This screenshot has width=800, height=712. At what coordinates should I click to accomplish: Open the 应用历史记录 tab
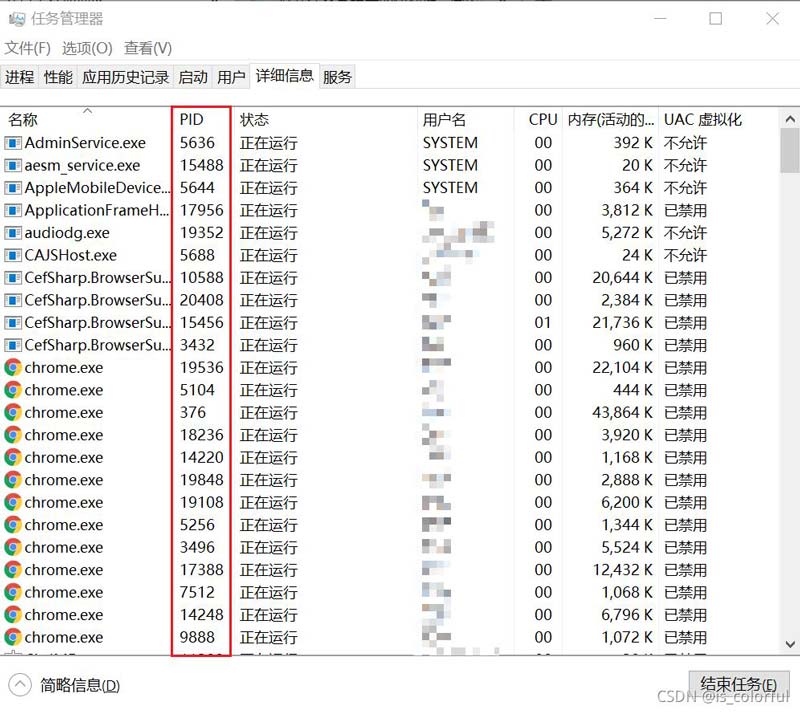click(126, 77)
